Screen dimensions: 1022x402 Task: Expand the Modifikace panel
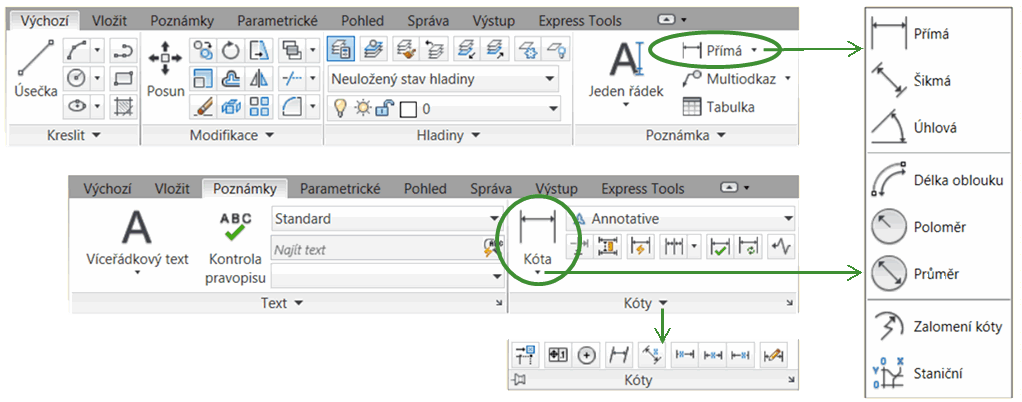(232, 134)
